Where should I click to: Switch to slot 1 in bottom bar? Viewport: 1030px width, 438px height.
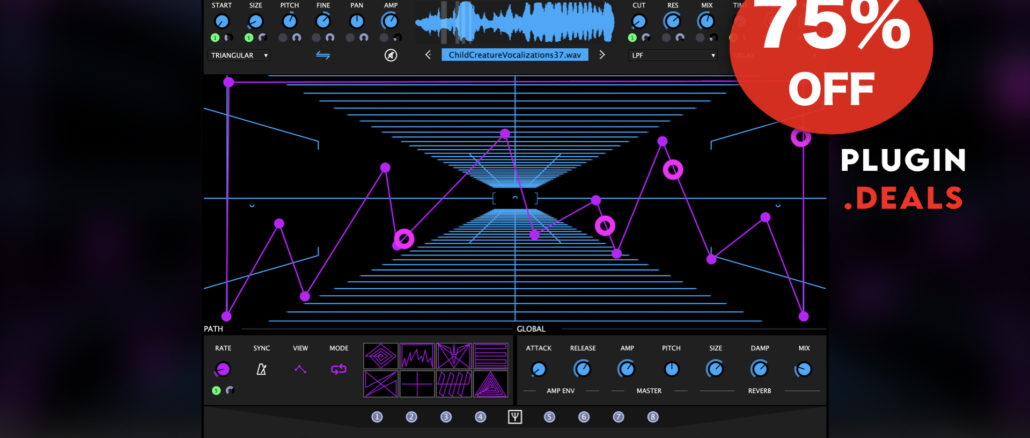tap(377, 416)
